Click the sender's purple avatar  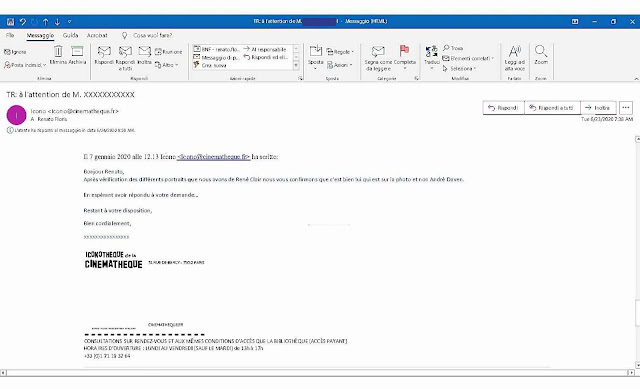[x=16, y=115]
